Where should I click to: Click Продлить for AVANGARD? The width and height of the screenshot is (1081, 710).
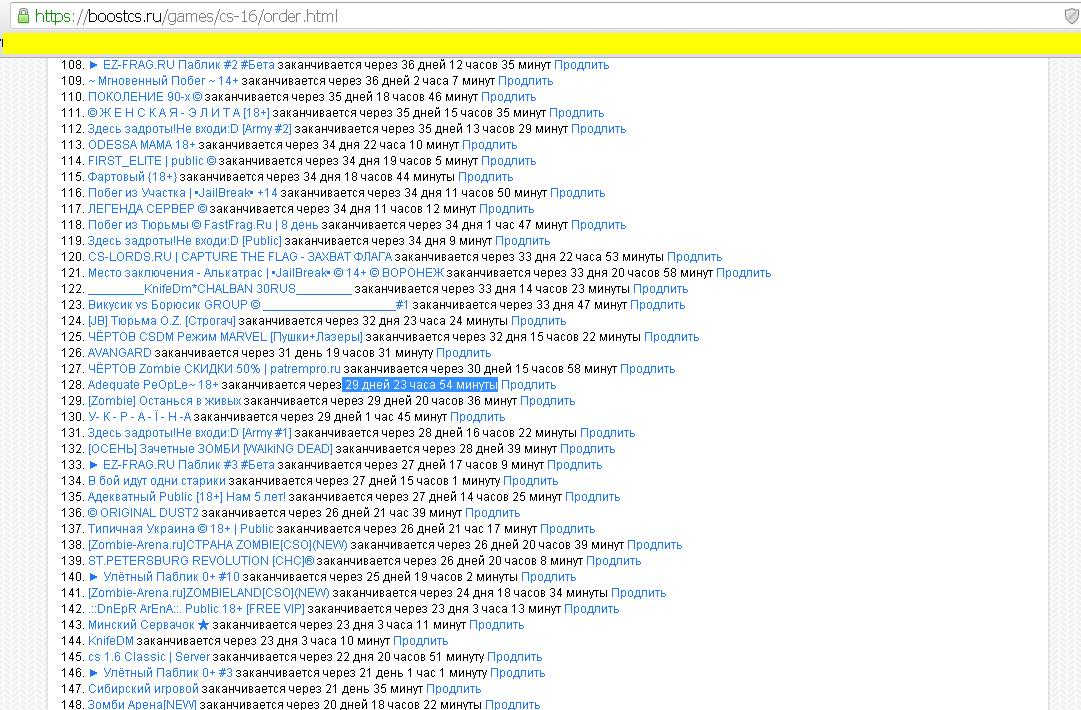(464, 352)
